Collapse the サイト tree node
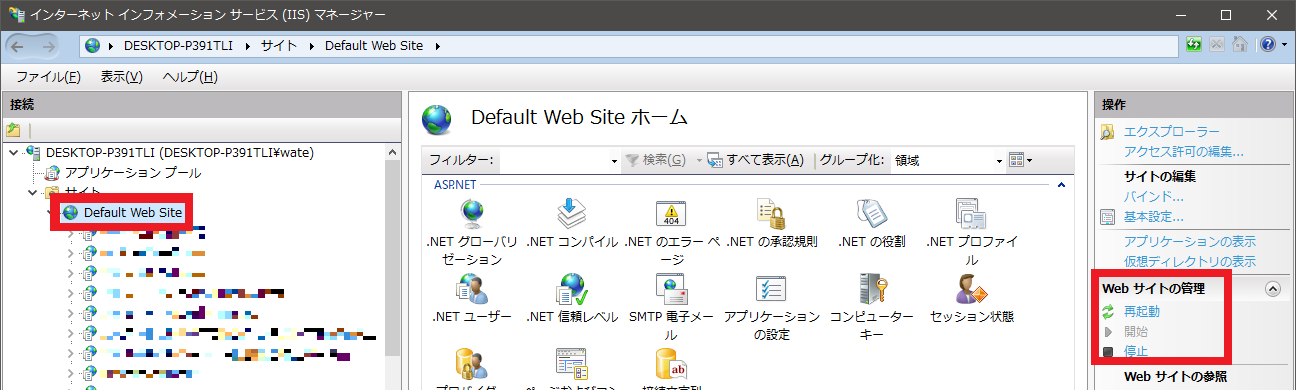This screenshot has height=390, width=1296. pos(32,192)
